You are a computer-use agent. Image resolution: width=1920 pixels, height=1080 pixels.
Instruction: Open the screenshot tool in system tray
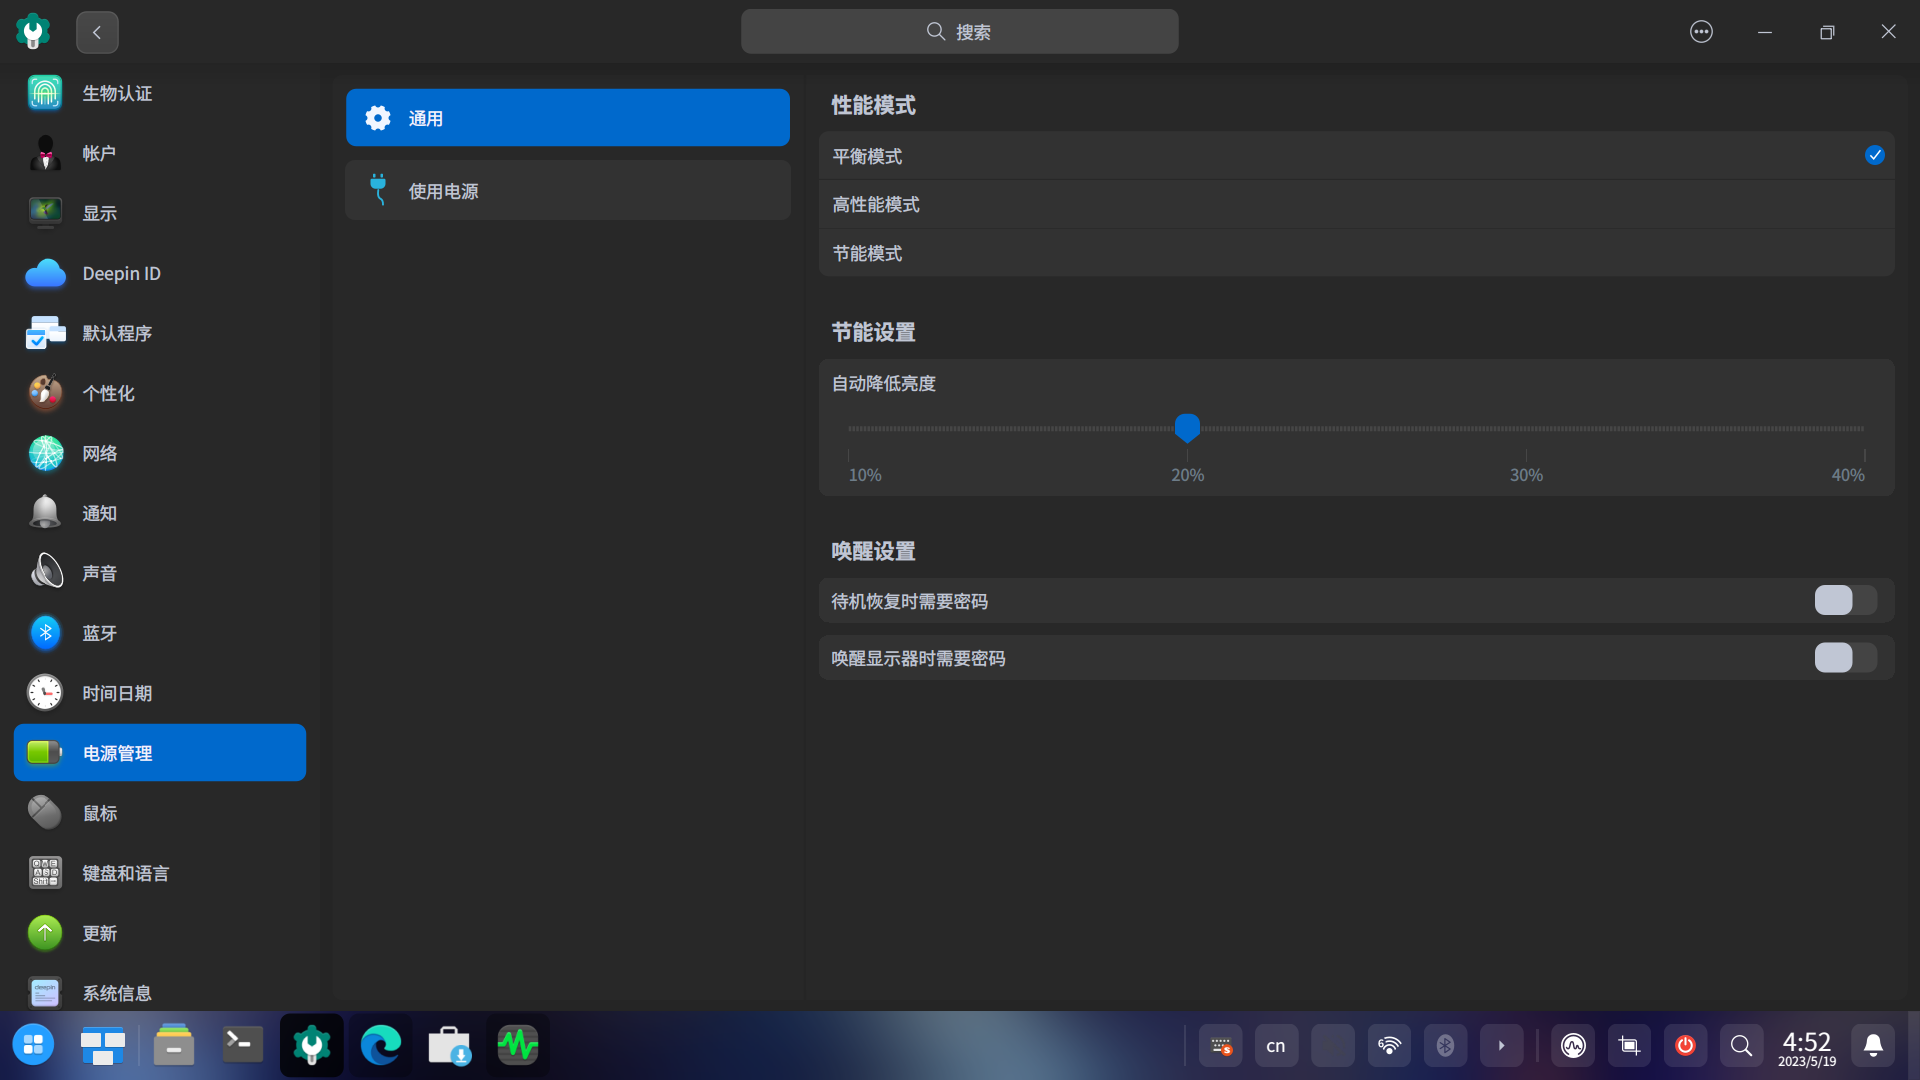(x=1629, y=1045)
